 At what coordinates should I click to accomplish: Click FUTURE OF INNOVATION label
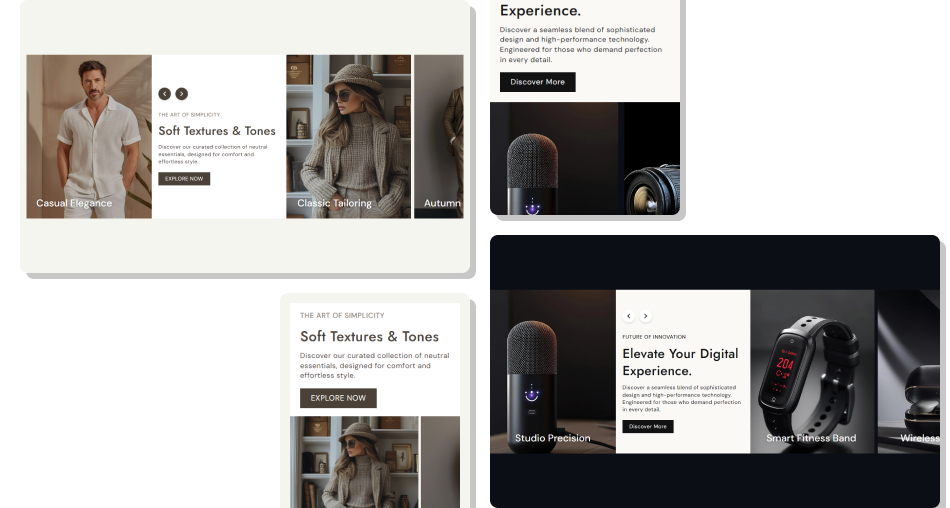click(x=654, y=337)
